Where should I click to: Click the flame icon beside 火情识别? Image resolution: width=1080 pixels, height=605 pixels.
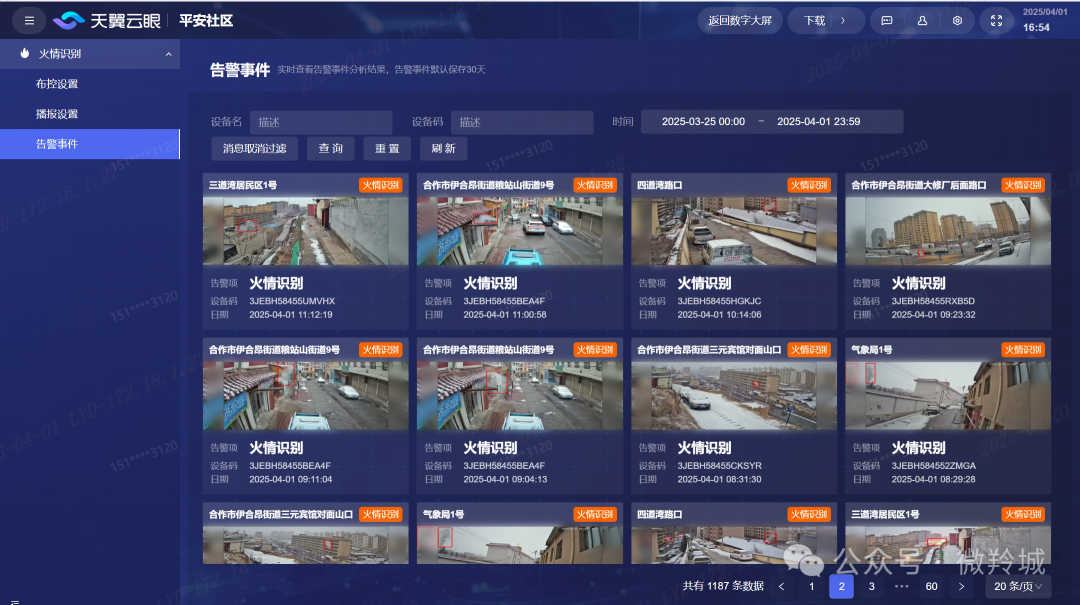25,53
